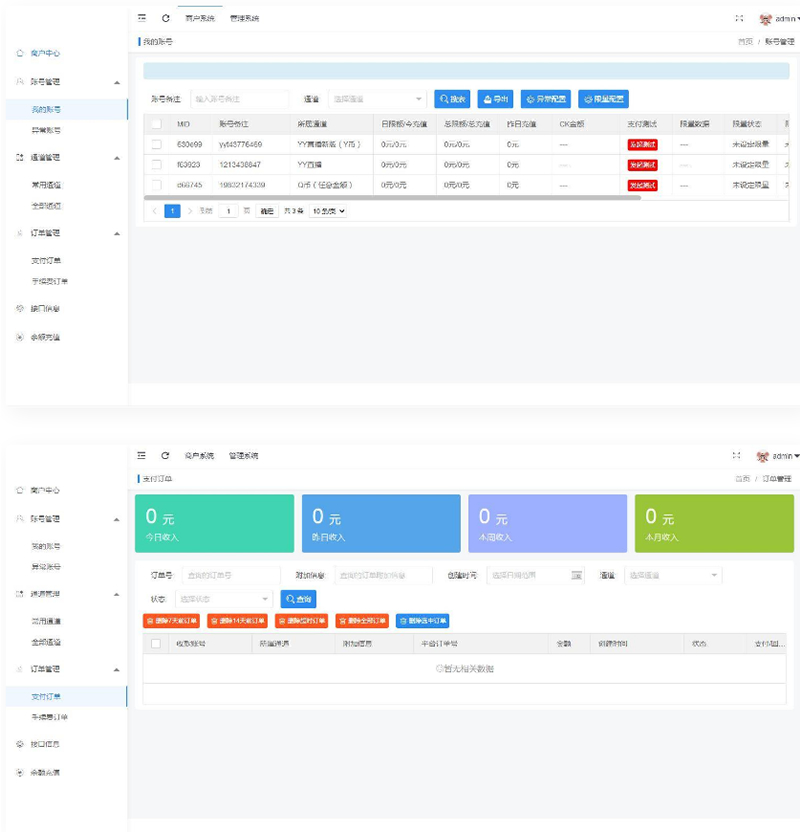Check the box for account MID 630699
800x832 pixels.
(156, 144)
